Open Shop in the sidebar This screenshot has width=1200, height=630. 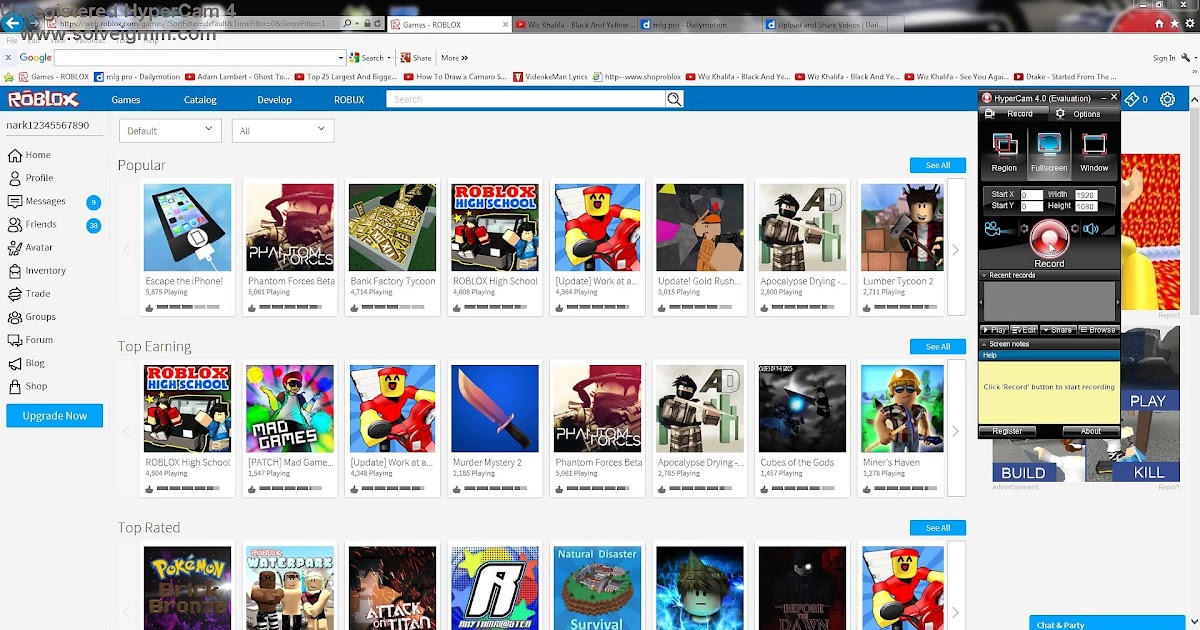point(28,386)
